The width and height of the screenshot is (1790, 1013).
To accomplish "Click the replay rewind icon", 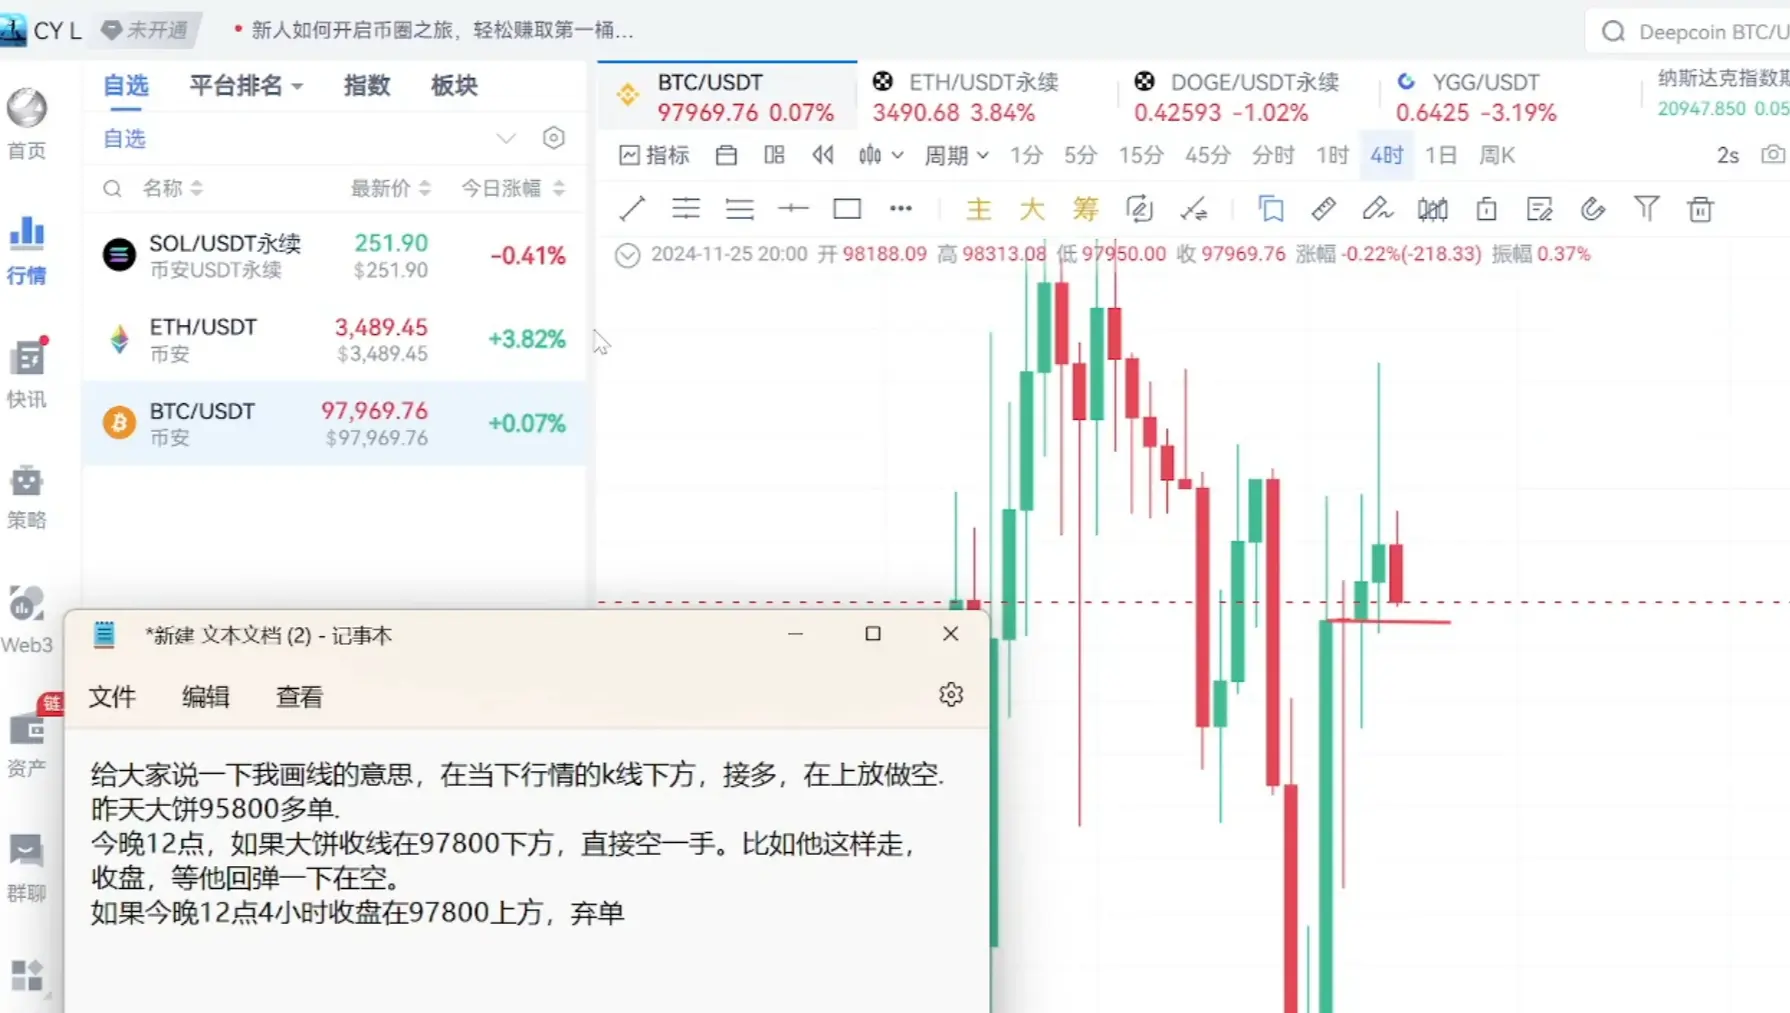I will (x=823, y=155).
